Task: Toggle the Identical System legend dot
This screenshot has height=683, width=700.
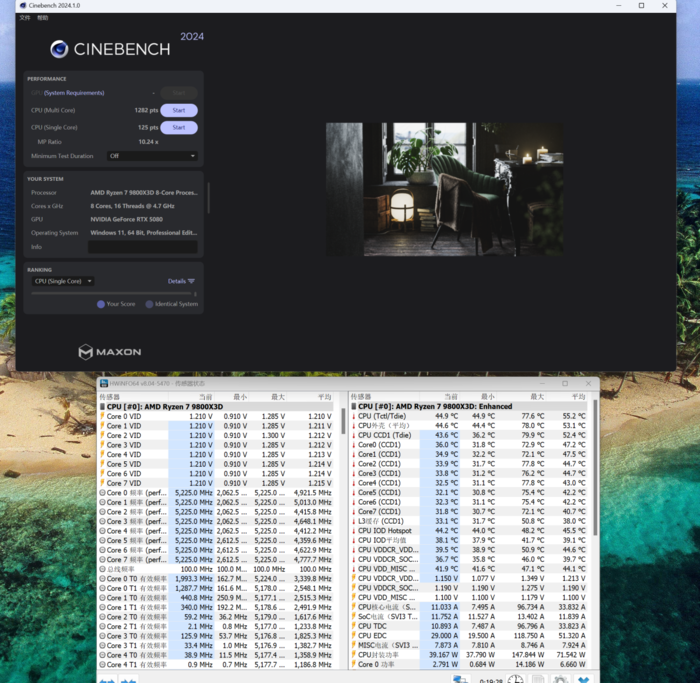Action: click(149, 304)
